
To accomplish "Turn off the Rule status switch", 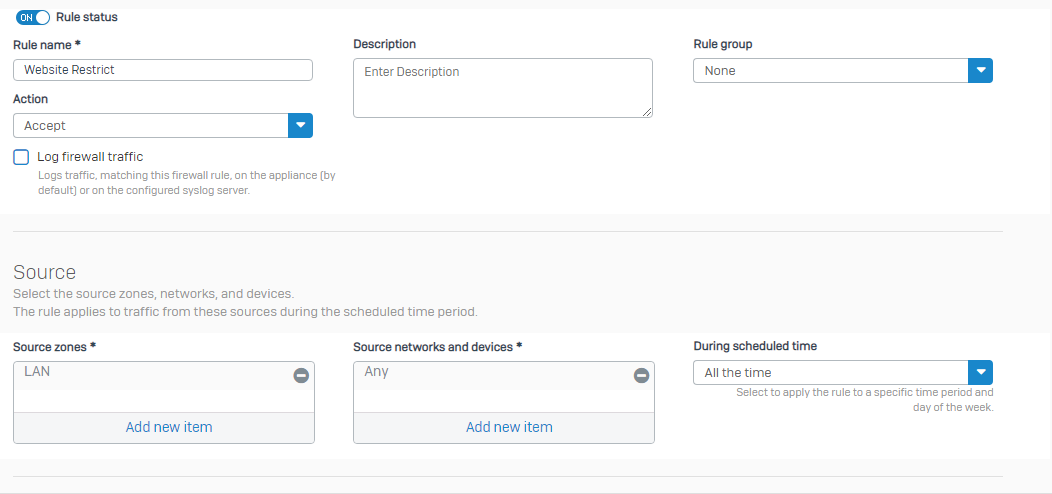I will [33, 17].
